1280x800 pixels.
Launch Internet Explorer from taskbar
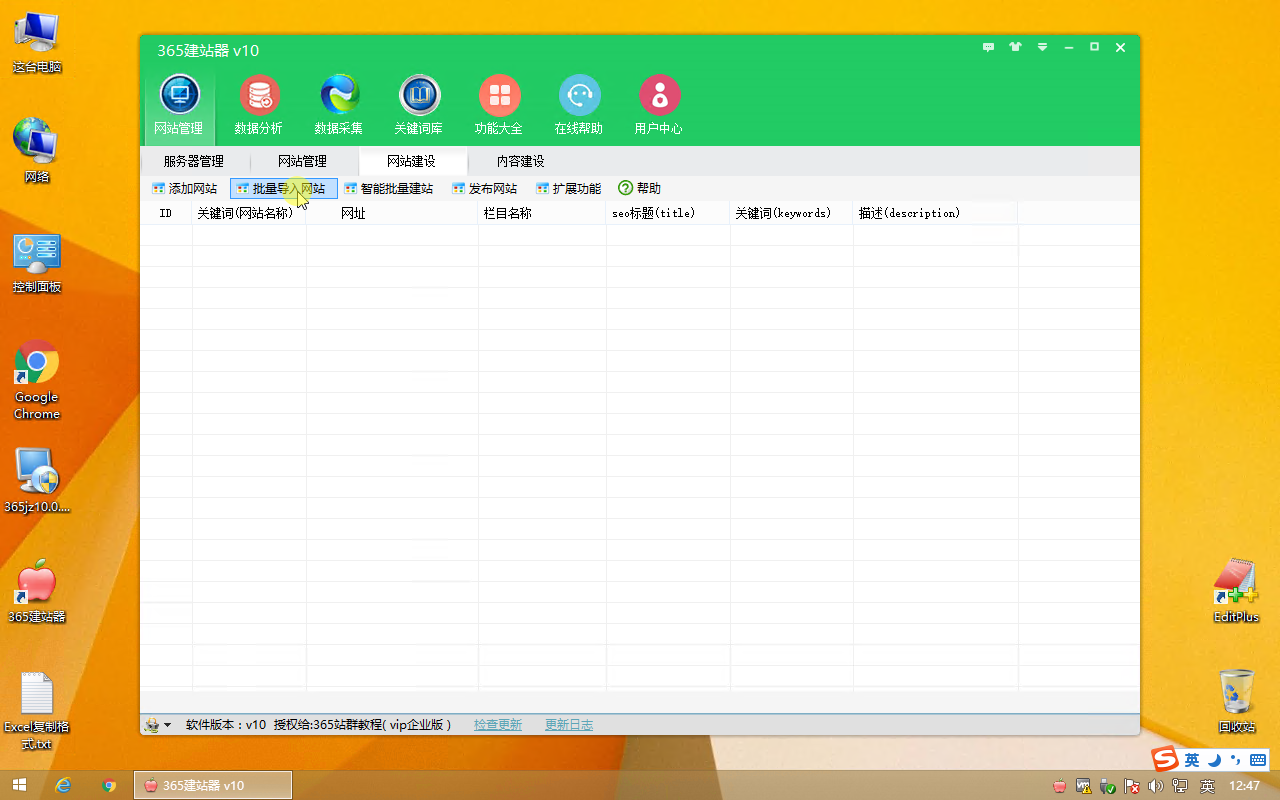[x=63, y=785]
